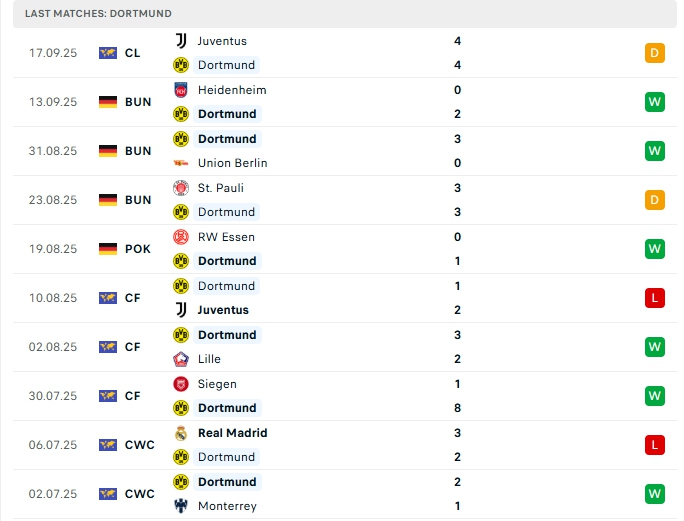Click the Union Berlin club crest
This screenshot has width=684, height=521.
tap(181, 163)
